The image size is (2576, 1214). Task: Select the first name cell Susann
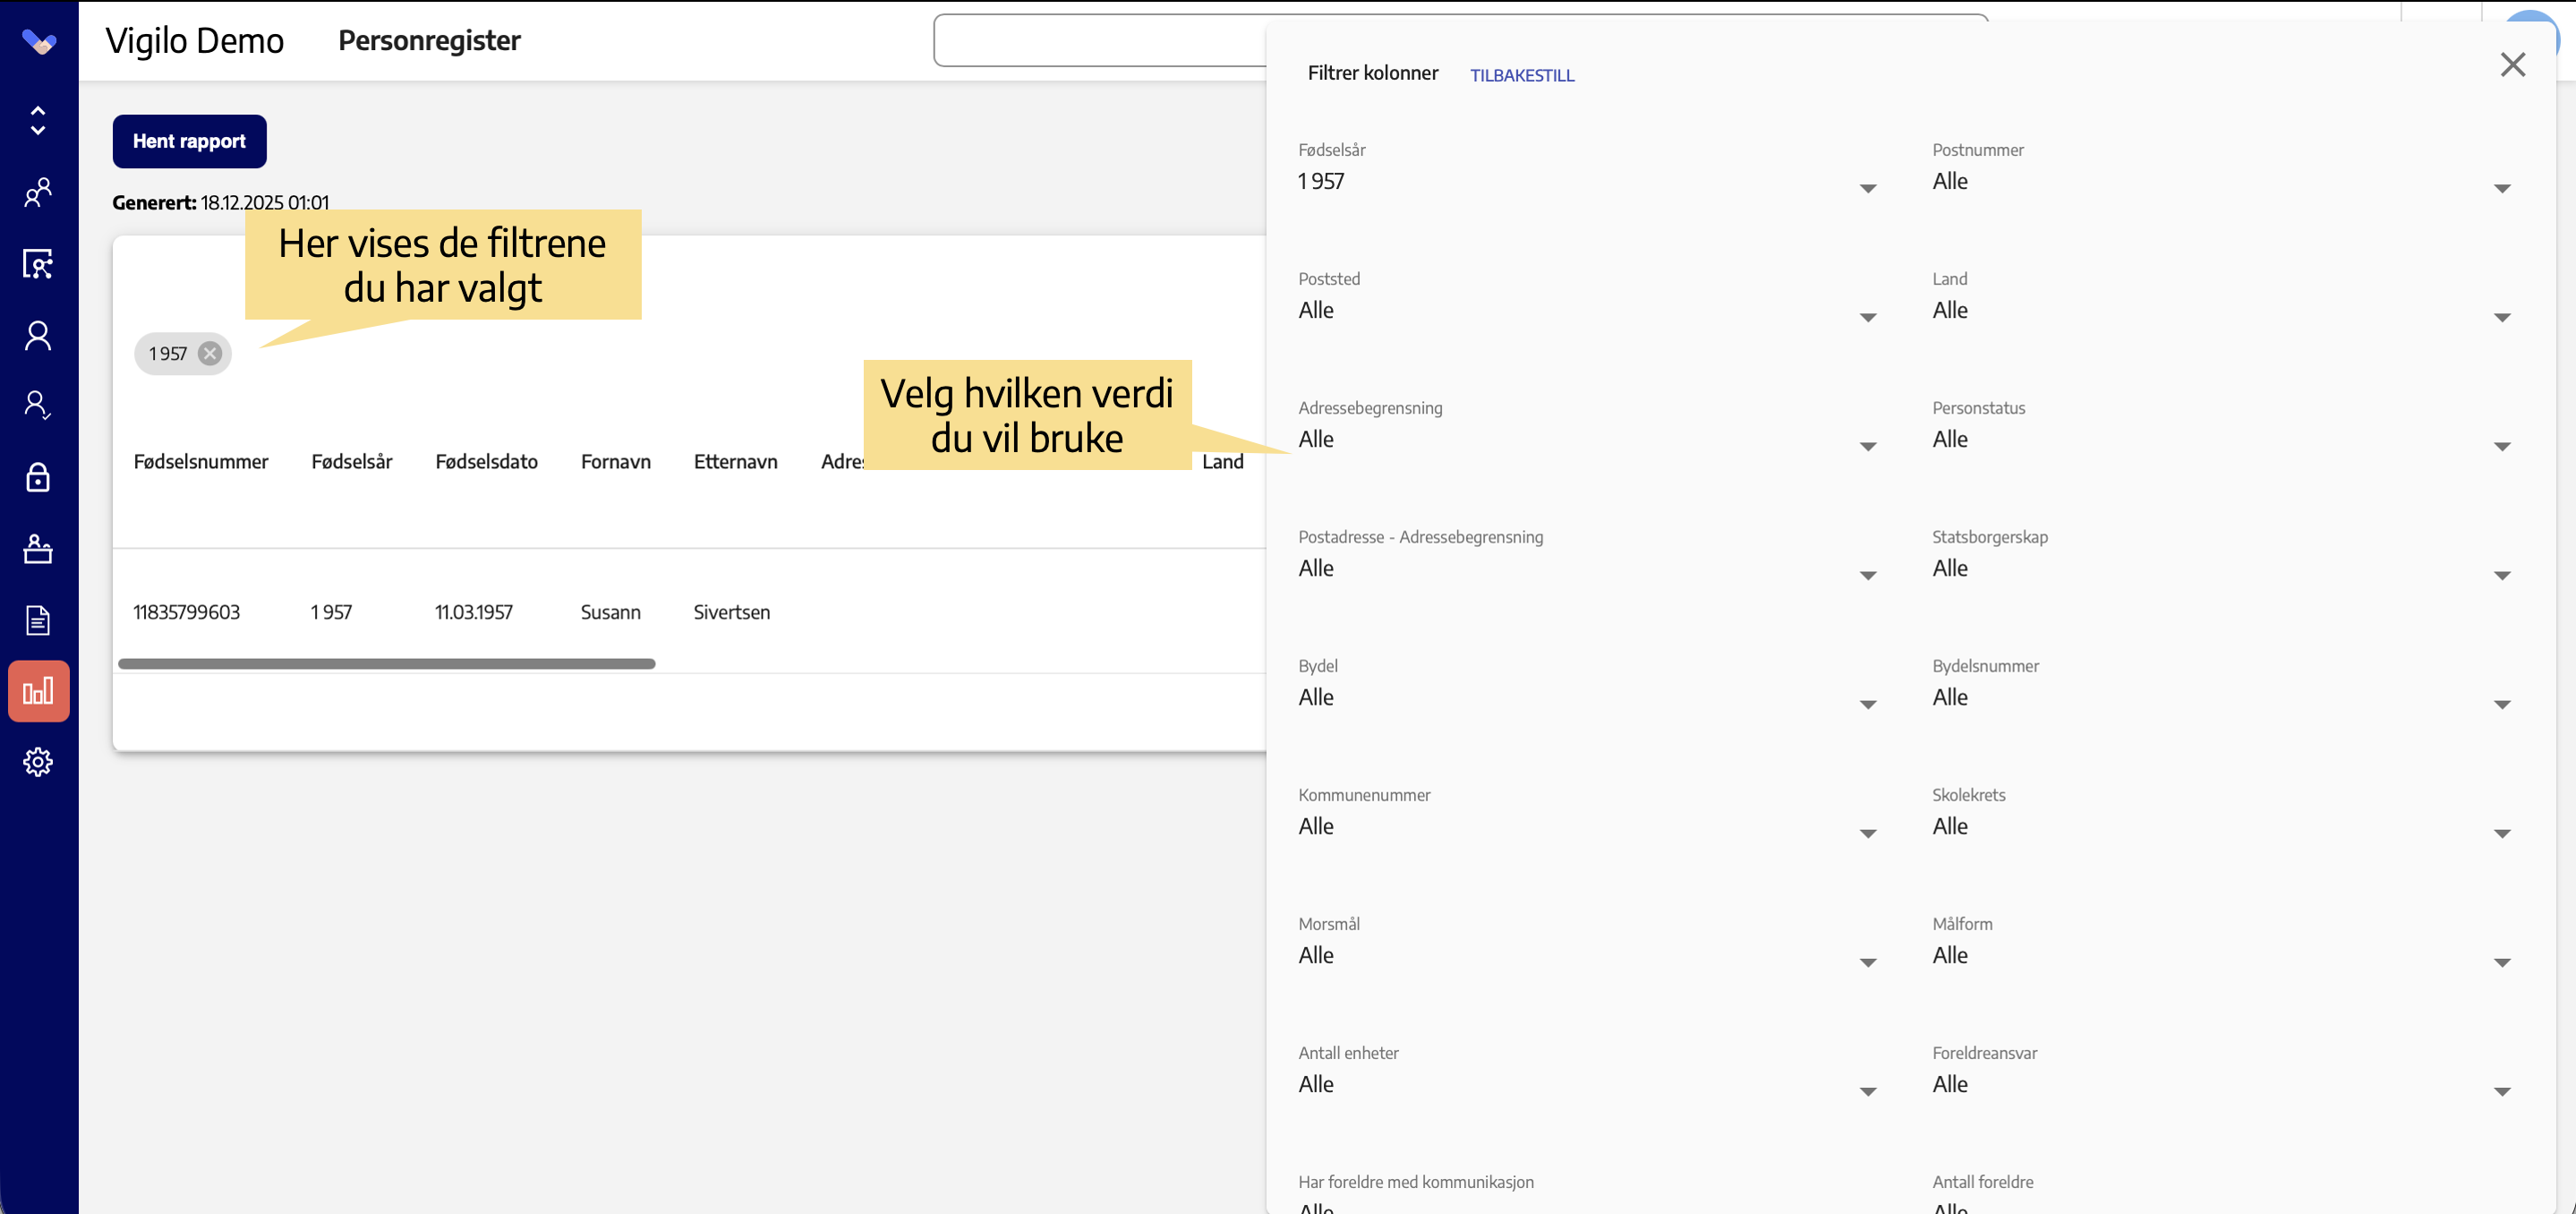pos(611,613)
